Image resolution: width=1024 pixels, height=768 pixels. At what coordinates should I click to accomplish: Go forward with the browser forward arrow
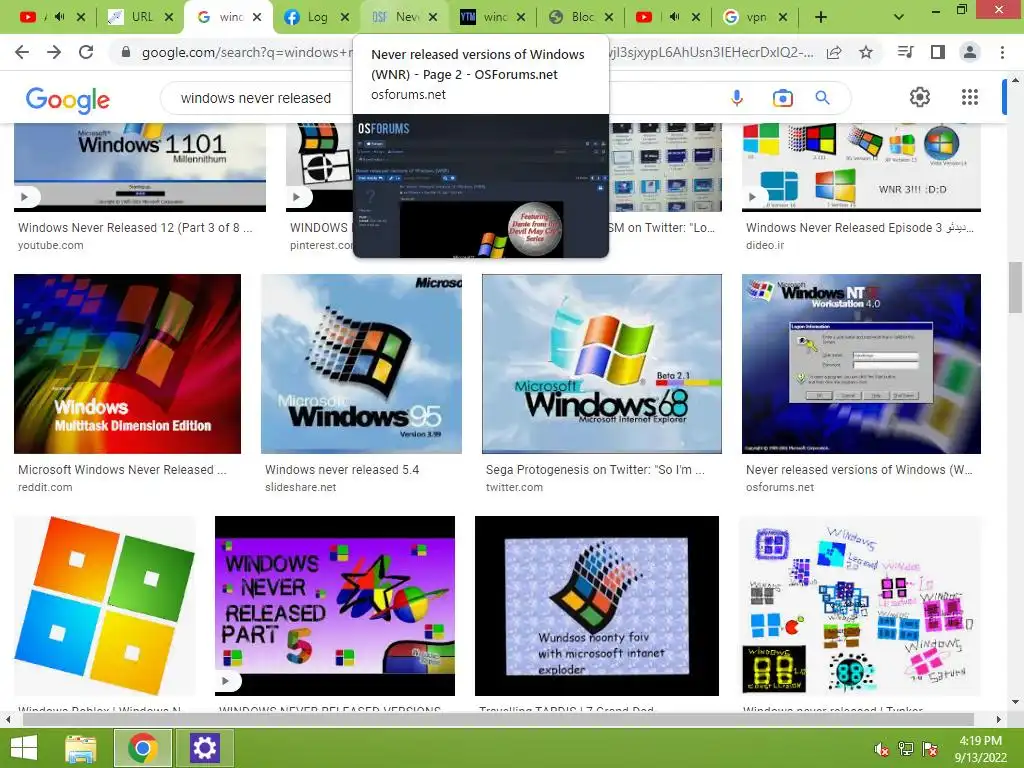(x=54, y=52)
